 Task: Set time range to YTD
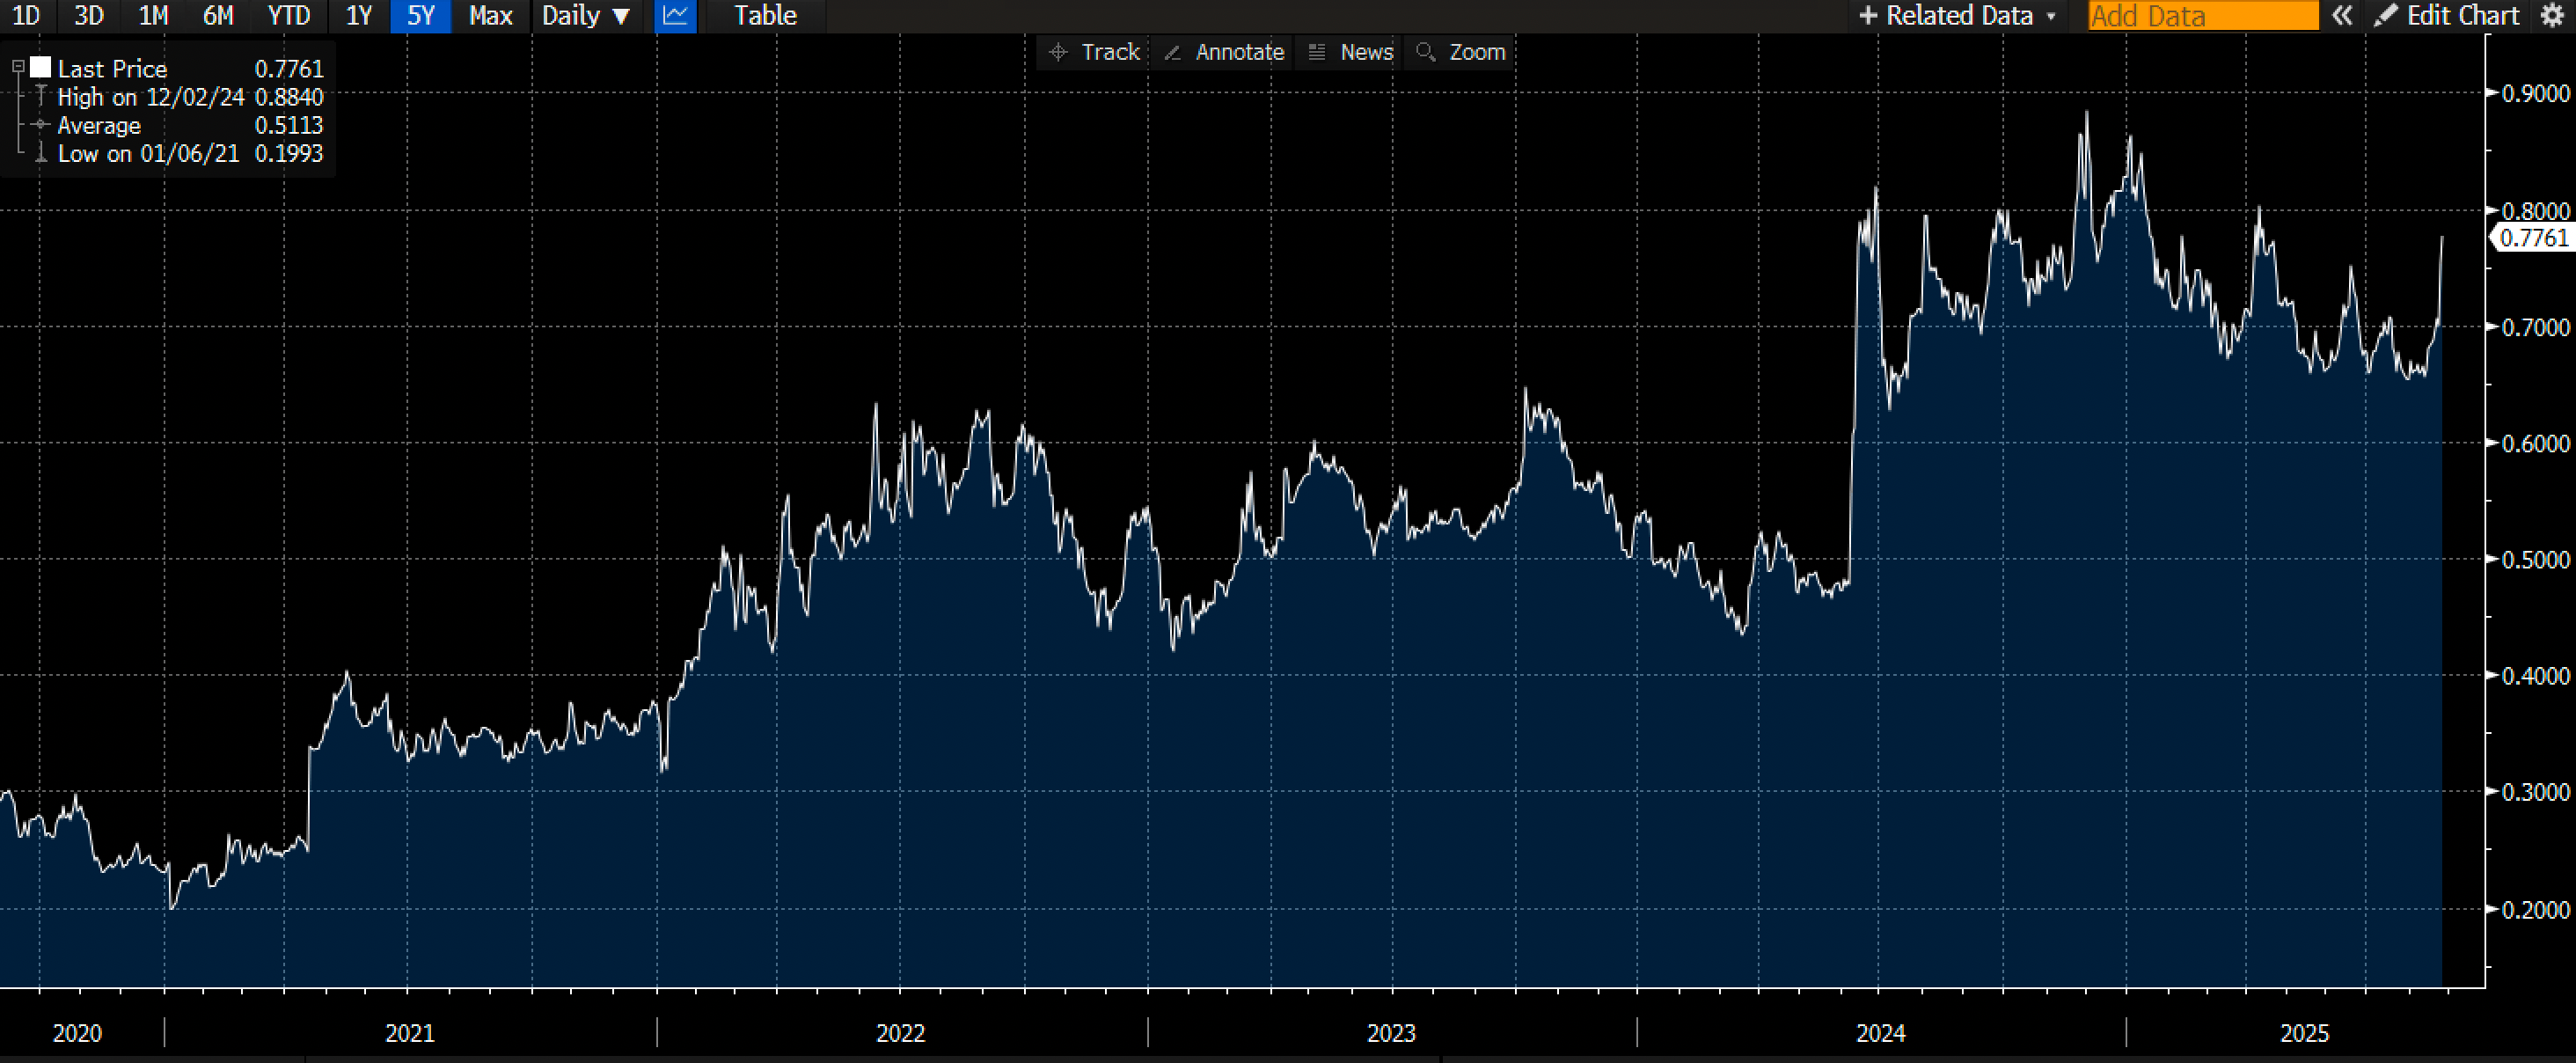tap(289, 16)
